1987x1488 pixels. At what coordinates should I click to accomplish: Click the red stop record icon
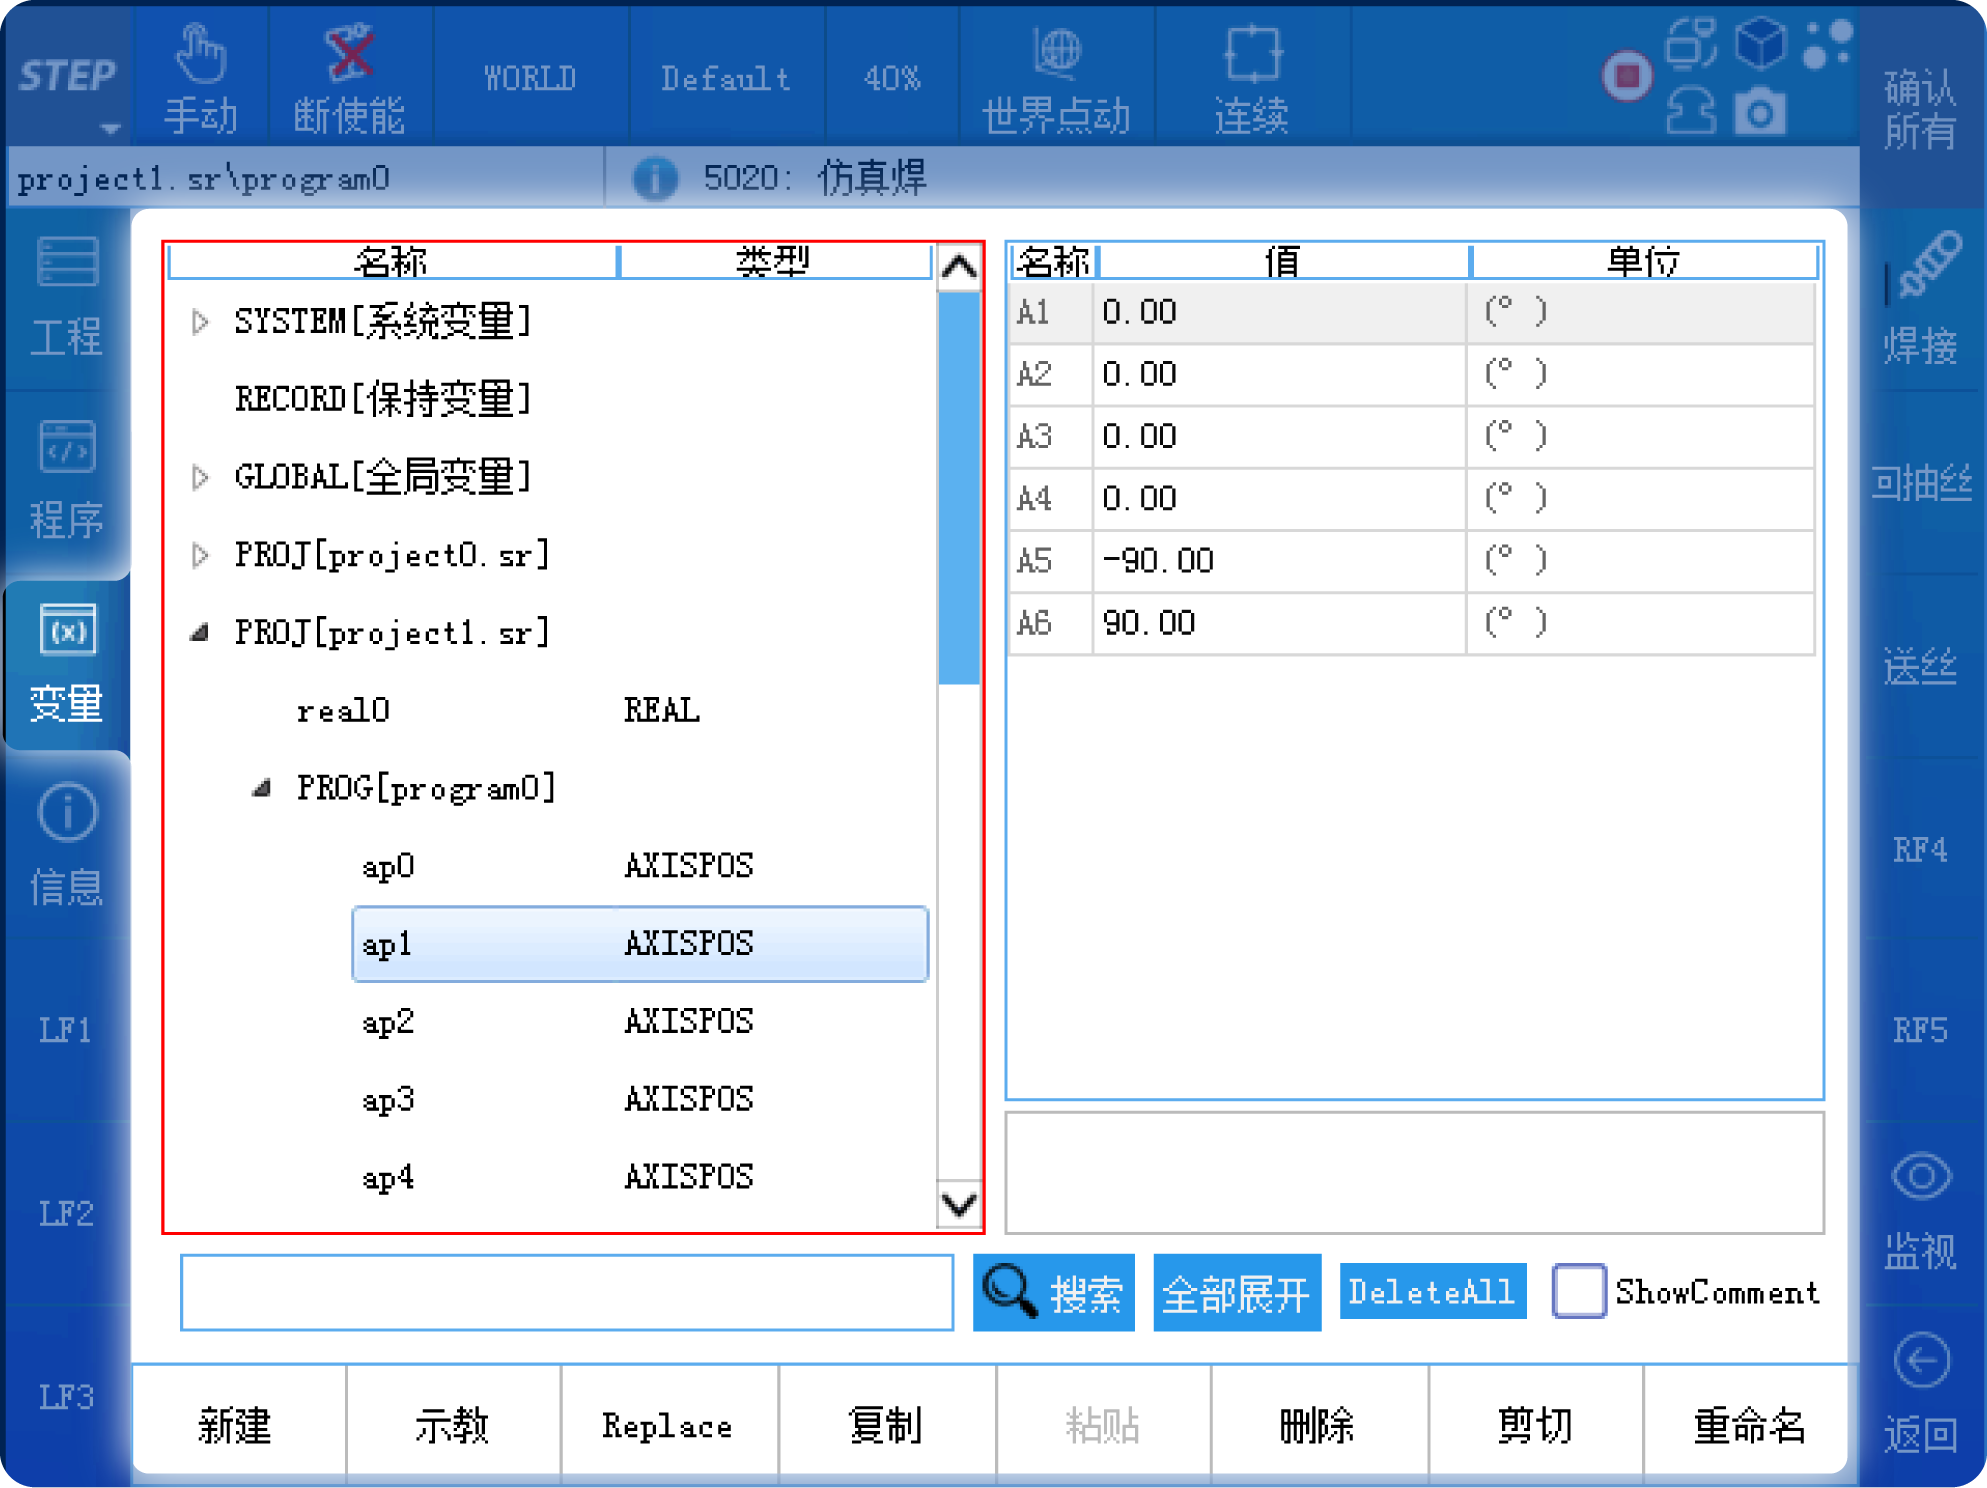click(1627, 76)
